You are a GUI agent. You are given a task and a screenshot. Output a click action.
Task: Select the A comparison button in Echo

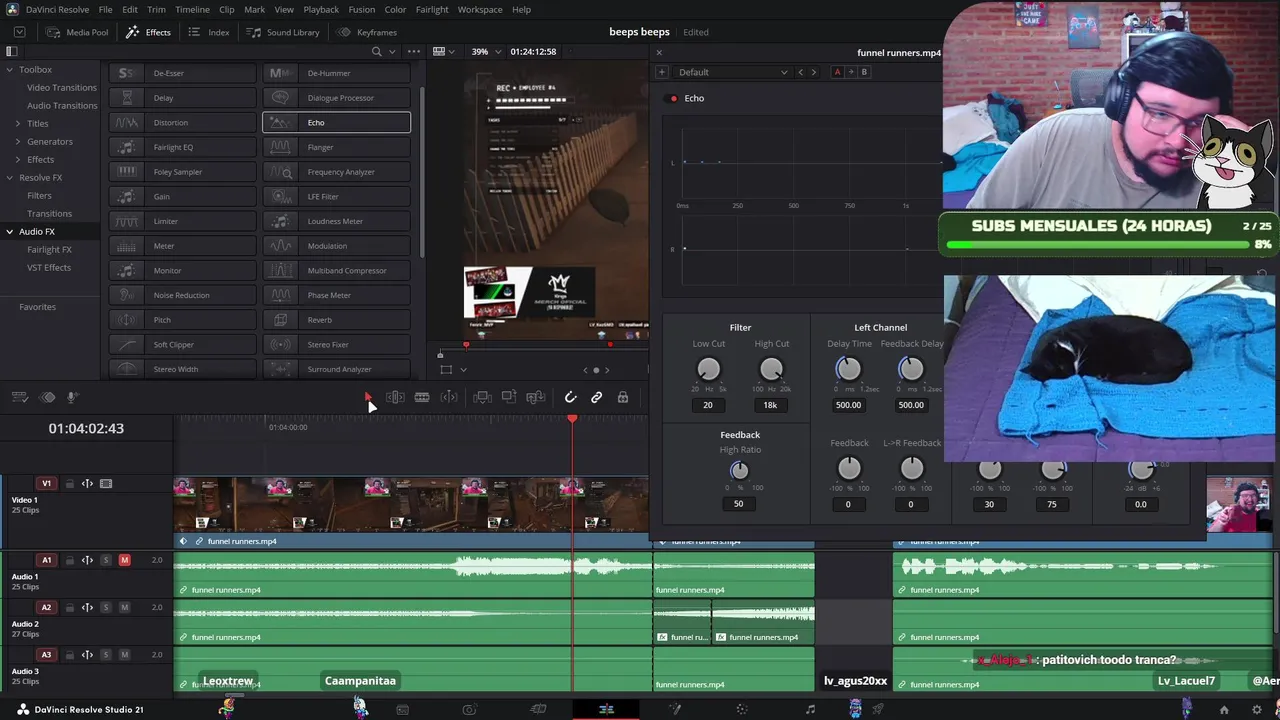pyautogui.click(x=838, y=72)
